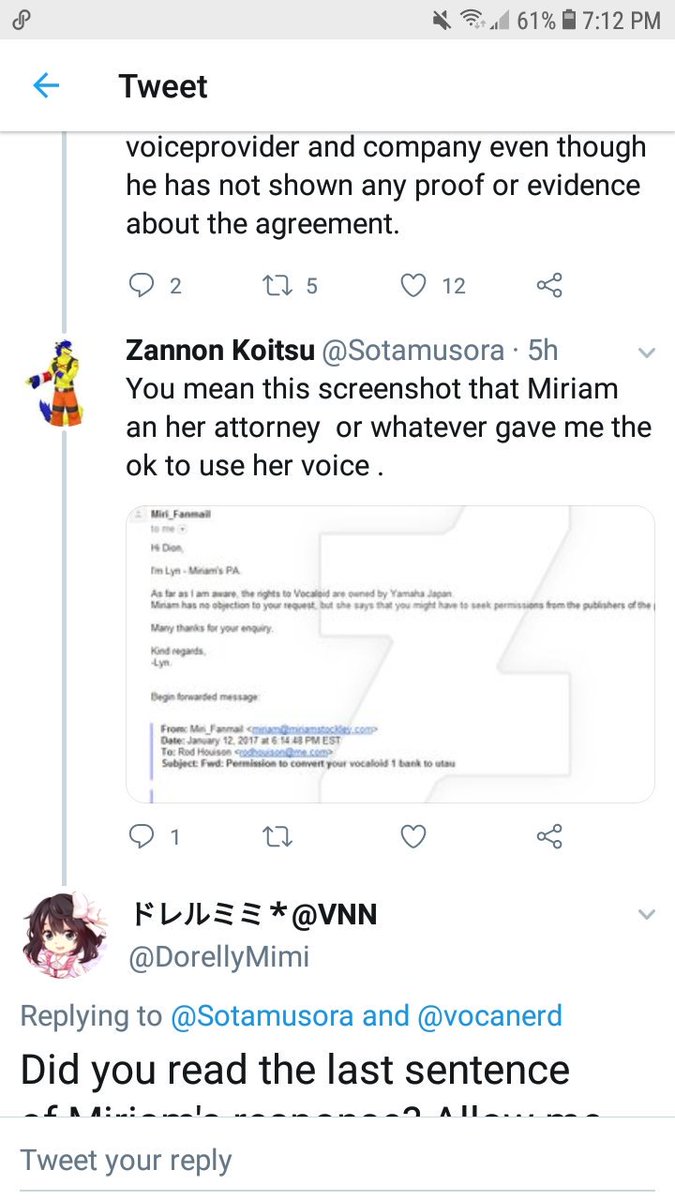The width and height of the screenshot is (675, 1200).
Task: Open options chevron on Zannon Koitsu's tweet
Action: pyautogui.click(x=646, y=352)
